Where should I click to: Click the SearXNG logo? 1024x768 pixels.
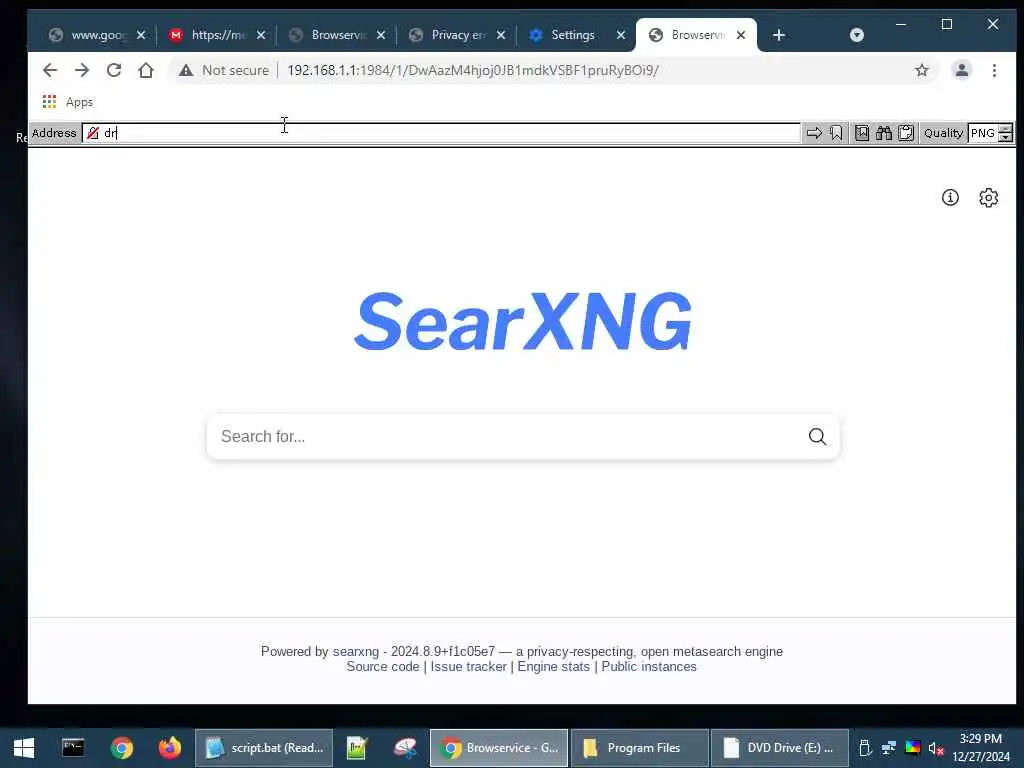point(522,322)
